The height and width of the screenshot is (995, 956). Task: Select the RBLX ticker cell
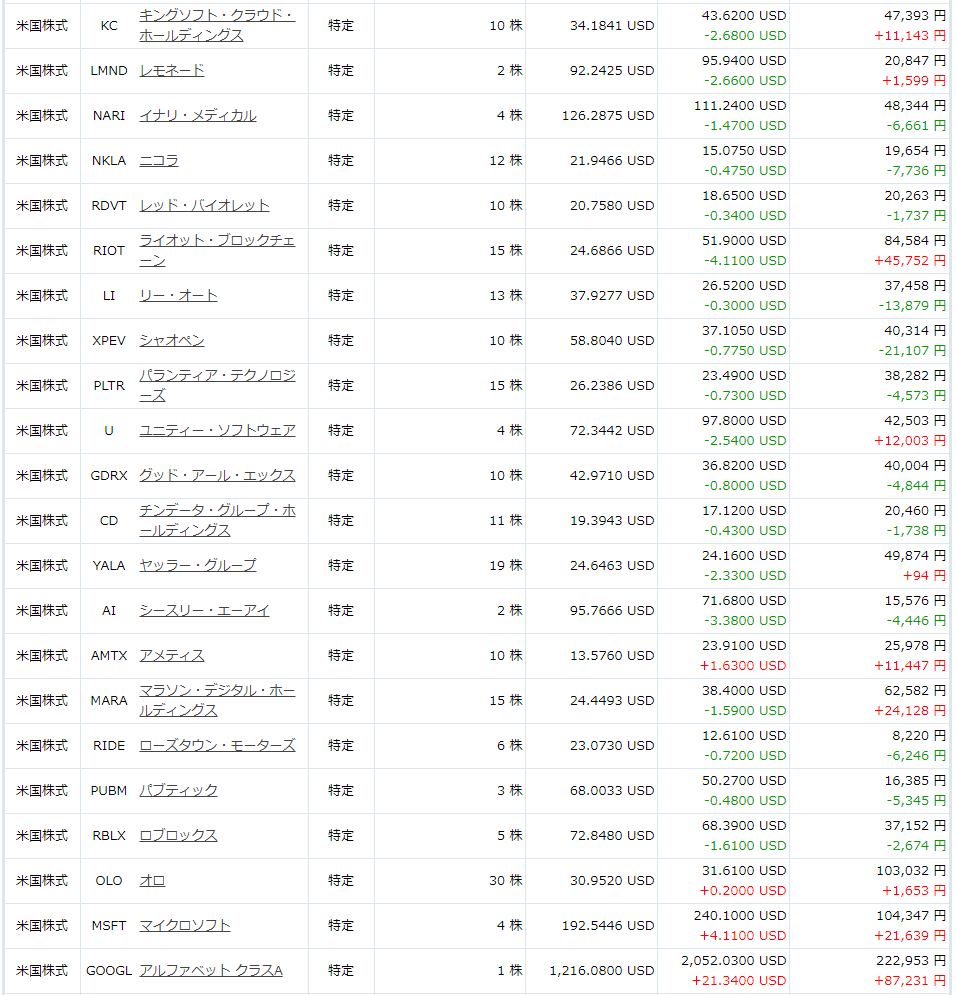[109, 837]
